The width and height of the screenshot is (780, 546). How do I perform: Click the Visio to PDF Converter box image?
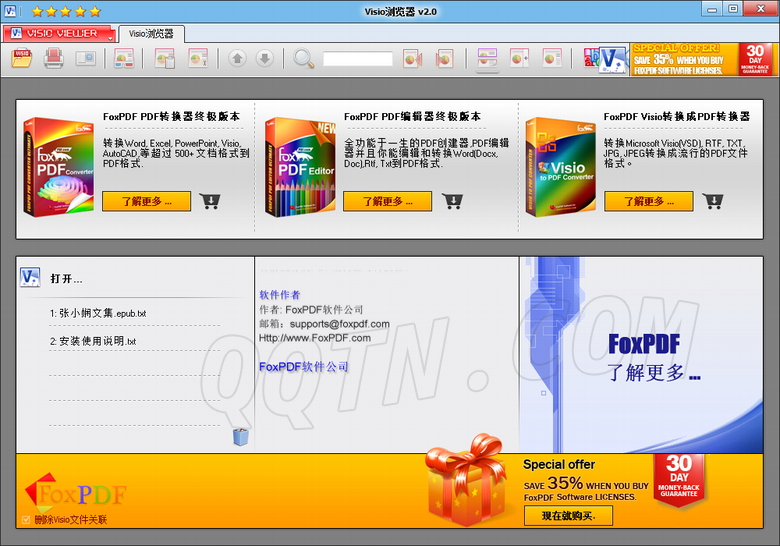point(561,167)
